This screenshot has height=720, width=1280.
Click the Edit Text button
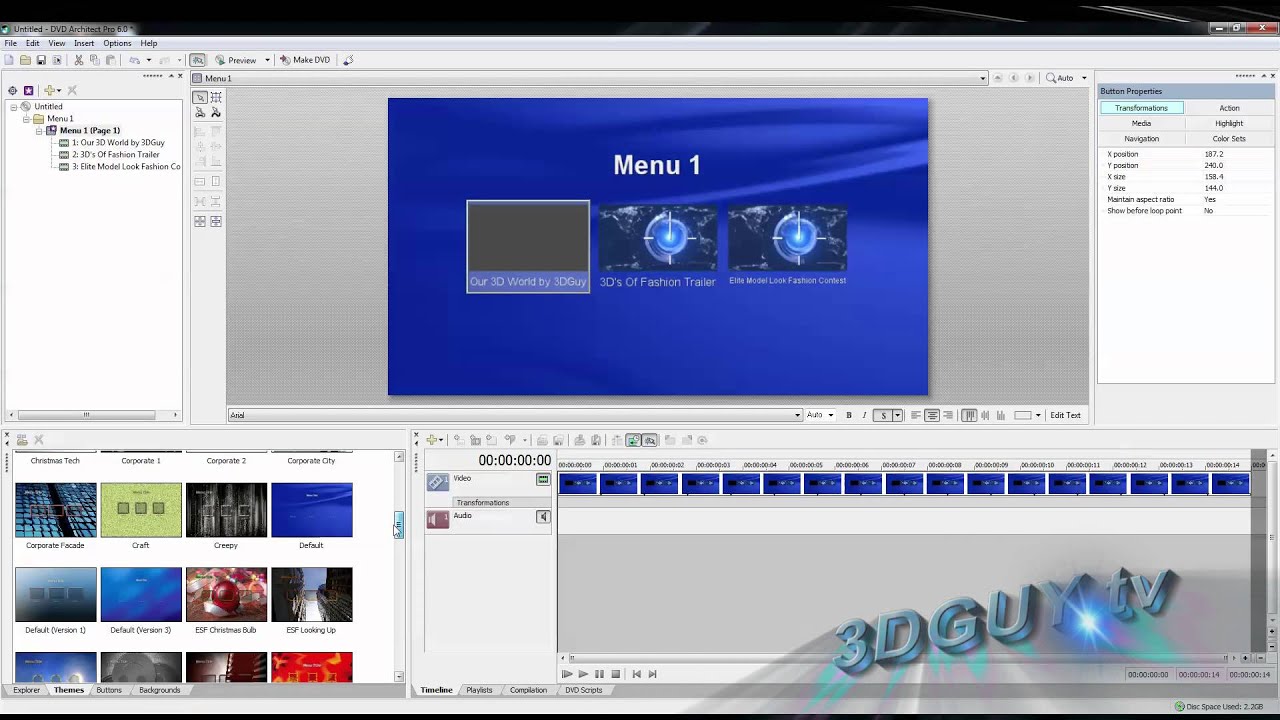click(x=1065, y=415)
